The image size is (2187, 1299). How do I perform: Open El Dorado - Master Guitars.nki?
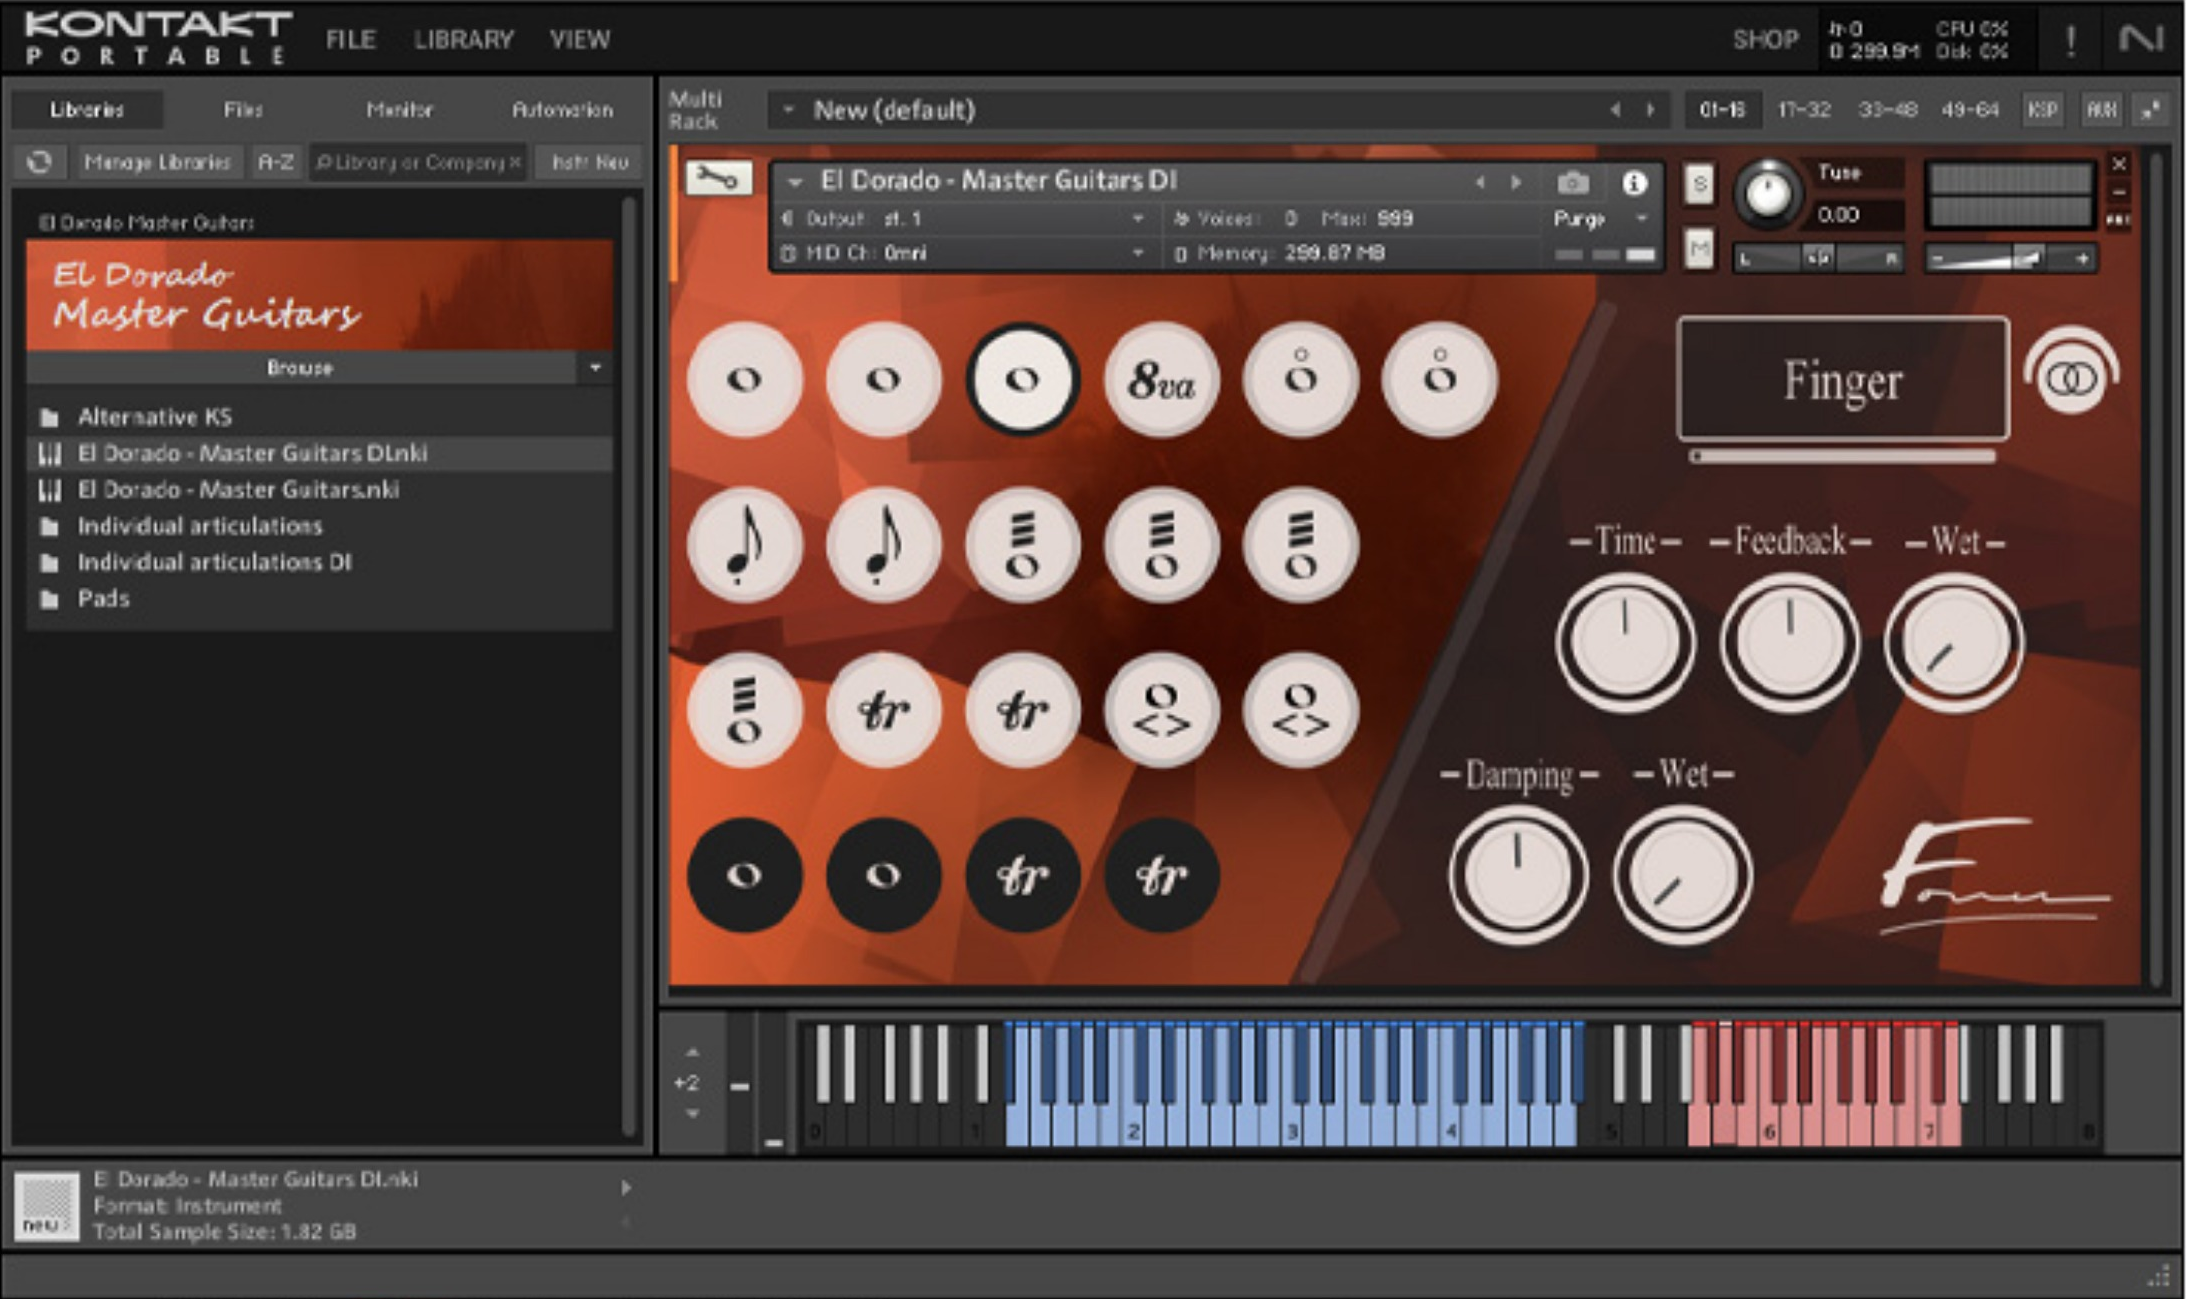pos(320,489)
